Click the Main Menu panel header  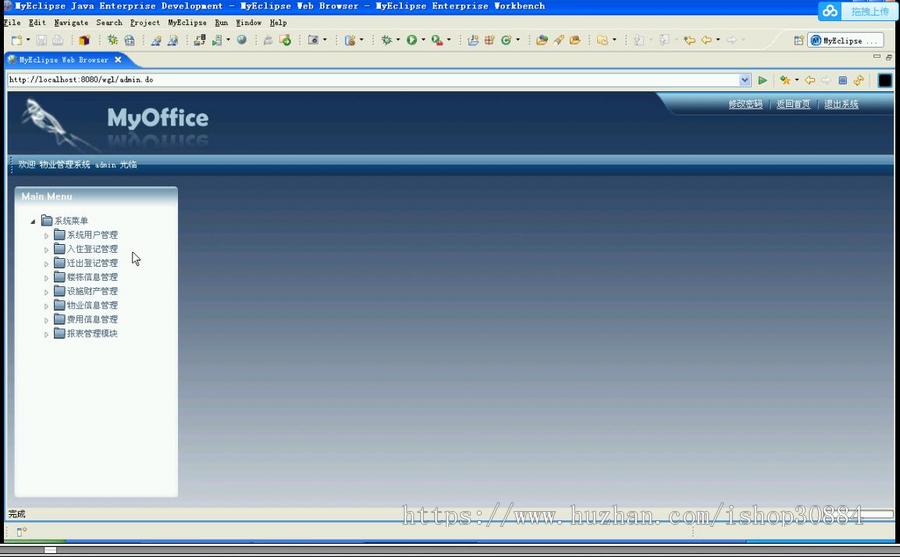tap(96, 196)
